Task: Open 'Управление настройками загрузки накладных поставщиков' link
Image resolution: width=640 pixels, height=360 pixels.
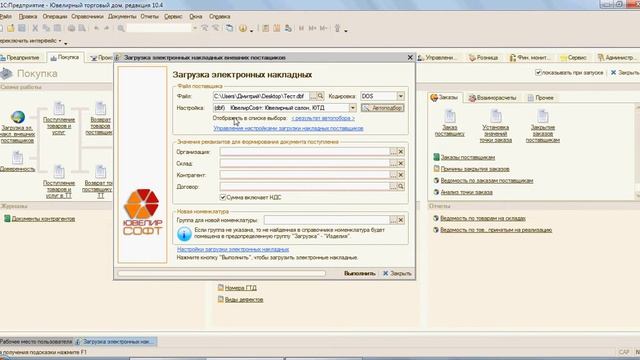Action: [288, 128]
